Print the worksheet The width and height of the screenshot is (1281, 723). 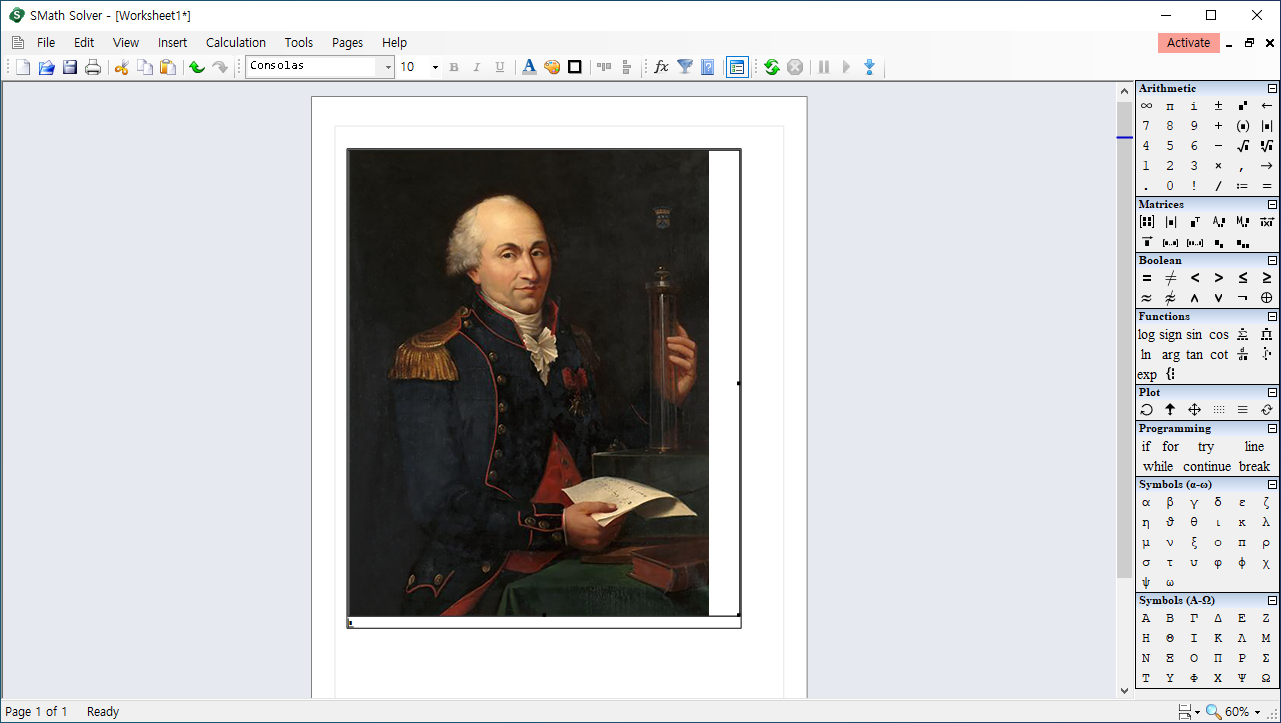click(x=93, y=67)
